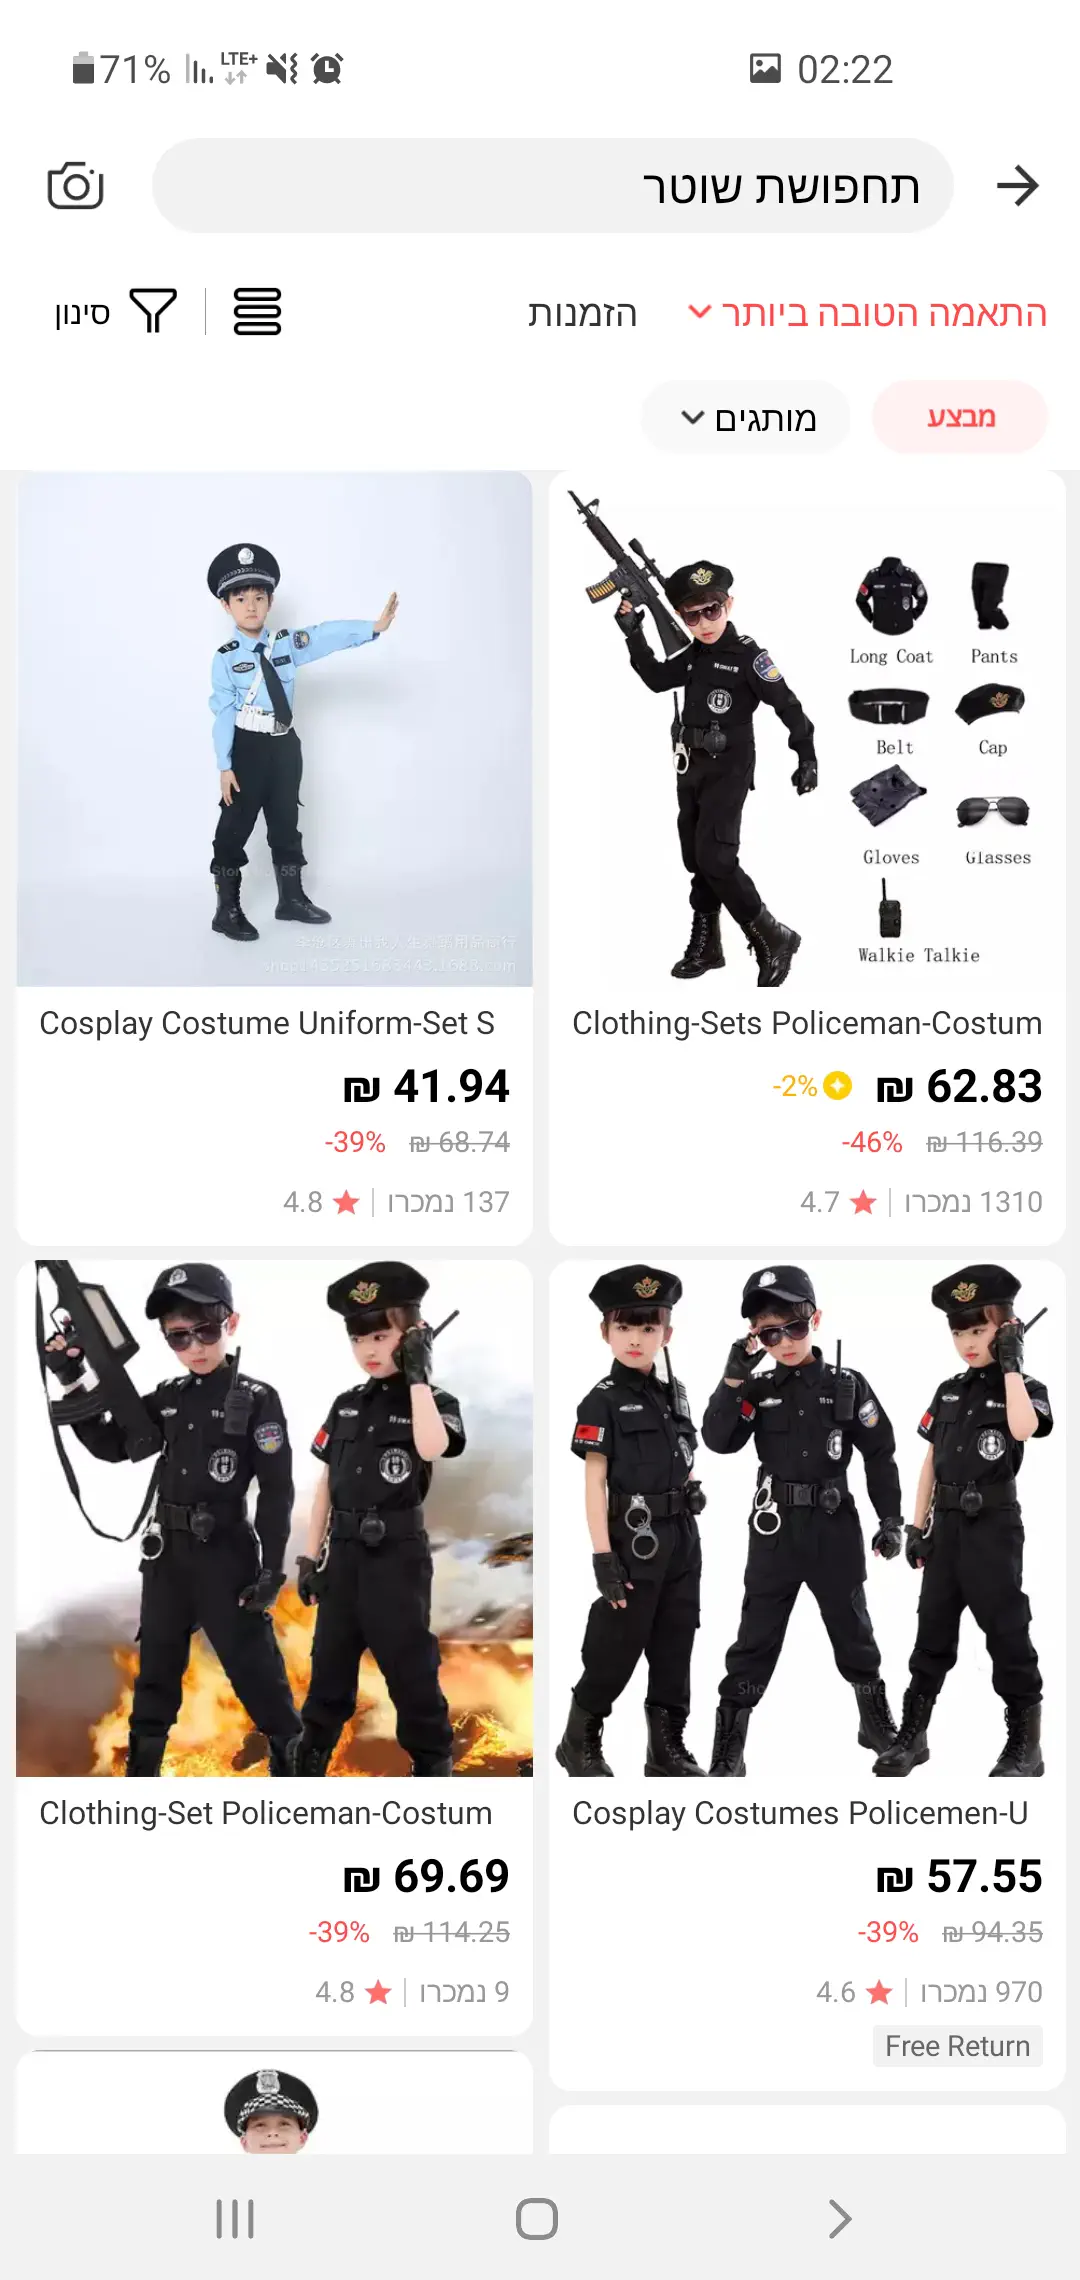The width and height of the screenshot is (1080, 2280).
Task: Open the three kids police costume image
Action: [807, 1518]
